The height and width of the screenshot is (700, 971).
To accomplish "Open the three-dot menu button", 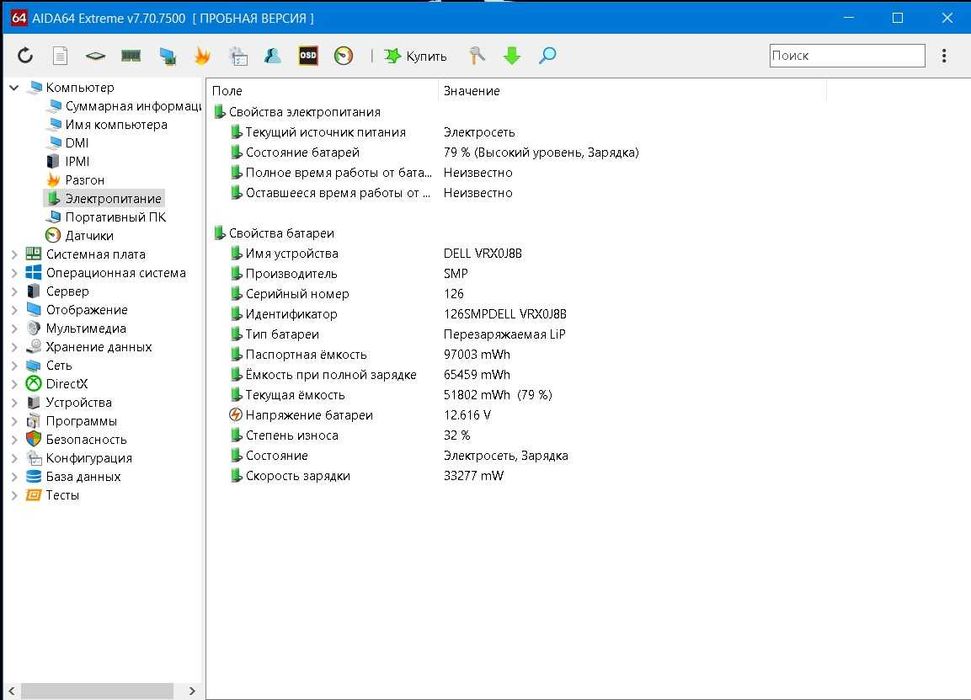I will click(x=944, y=56).
